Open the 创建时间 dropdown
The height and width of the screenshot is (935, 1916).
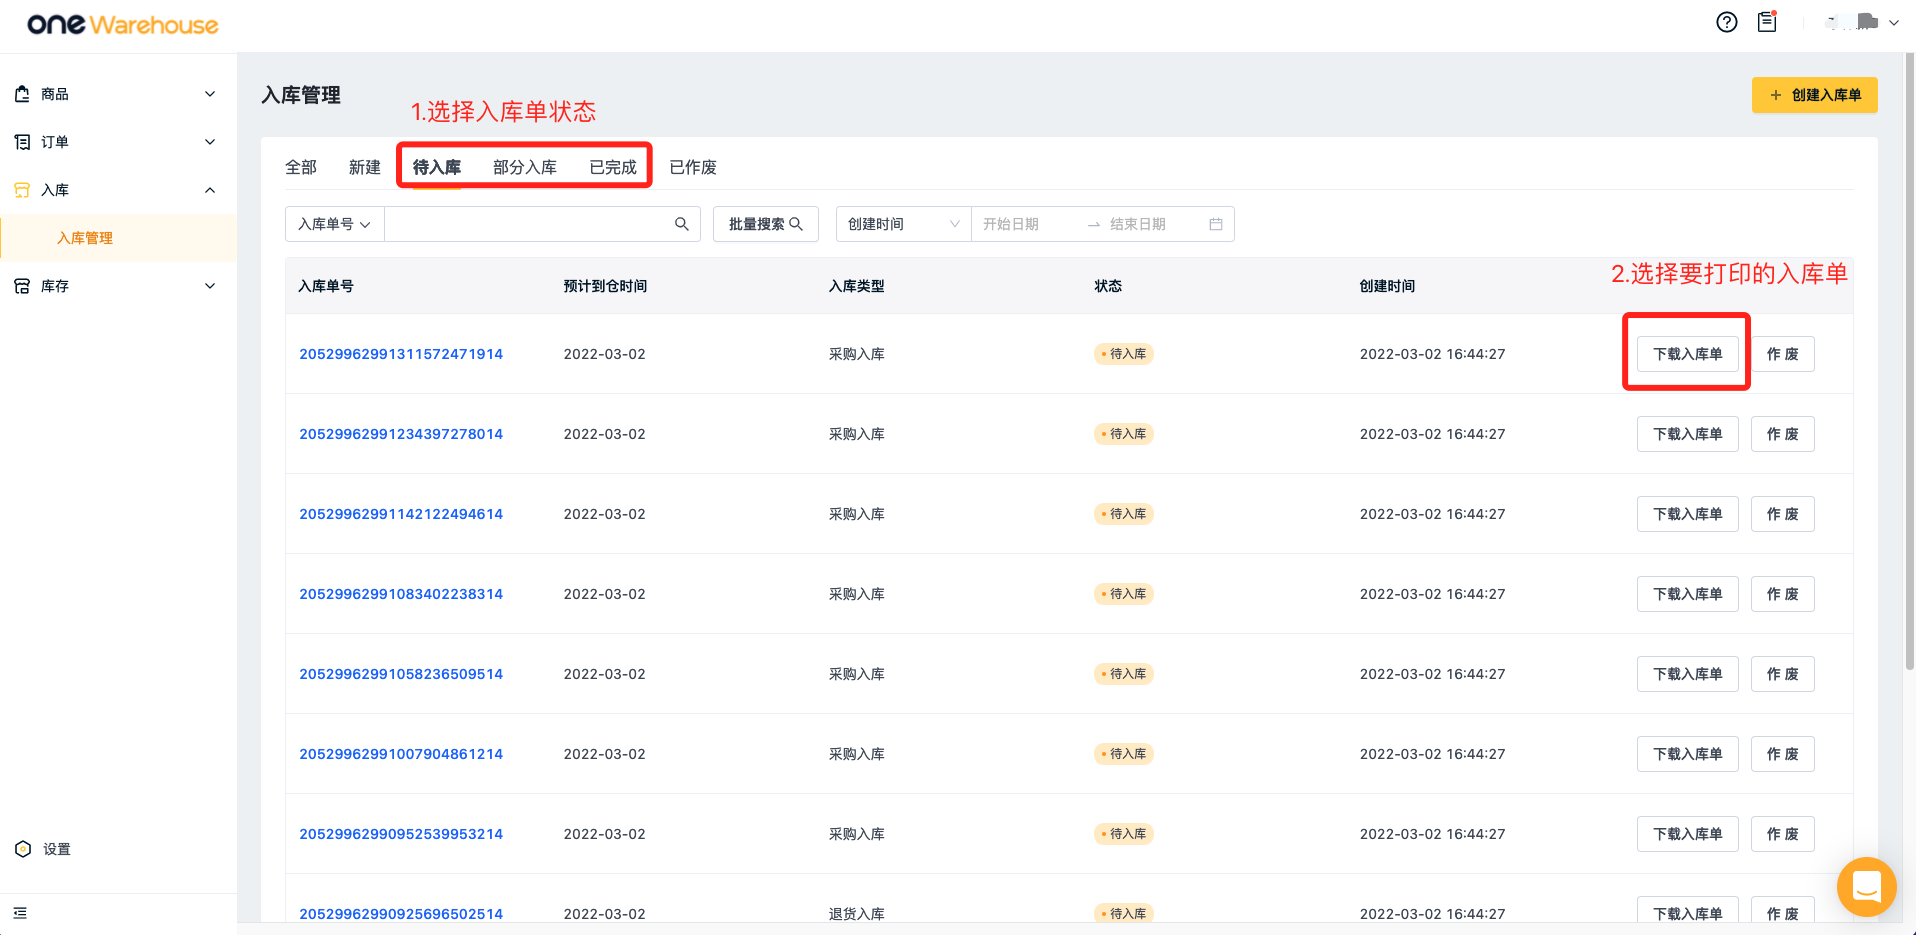pyautogui.click(x=903, y=224)
